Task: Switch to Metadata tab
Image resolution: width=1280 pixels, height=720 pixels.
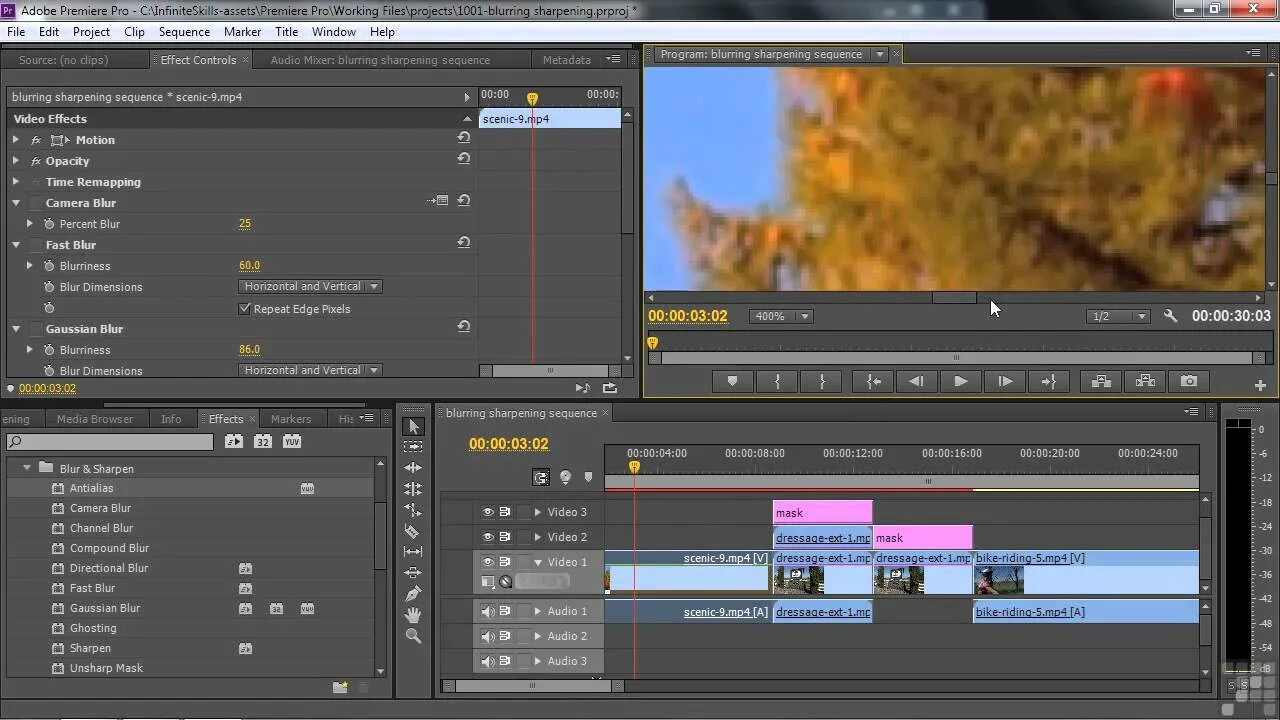Action: tap(567, 60)
